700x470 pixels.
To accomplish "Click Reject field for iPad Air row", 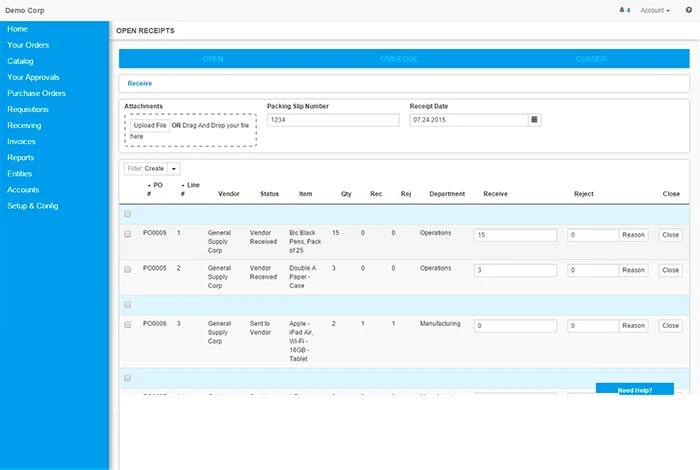I will pos(593,326).
